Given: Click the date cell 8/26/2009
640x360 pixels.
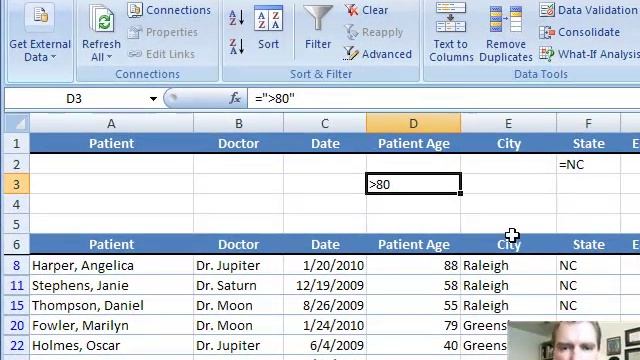Looking at the screenshot, I should 325,305.
